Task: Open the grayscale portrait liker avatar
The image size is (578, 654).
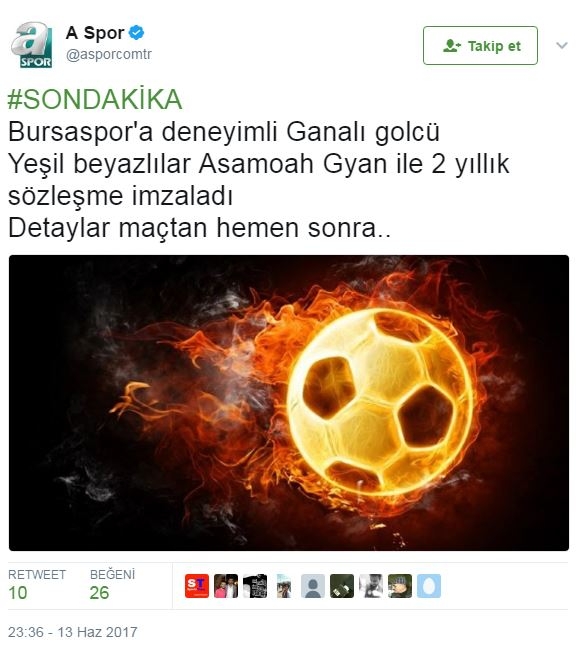Action: click(x=371, y=586)
